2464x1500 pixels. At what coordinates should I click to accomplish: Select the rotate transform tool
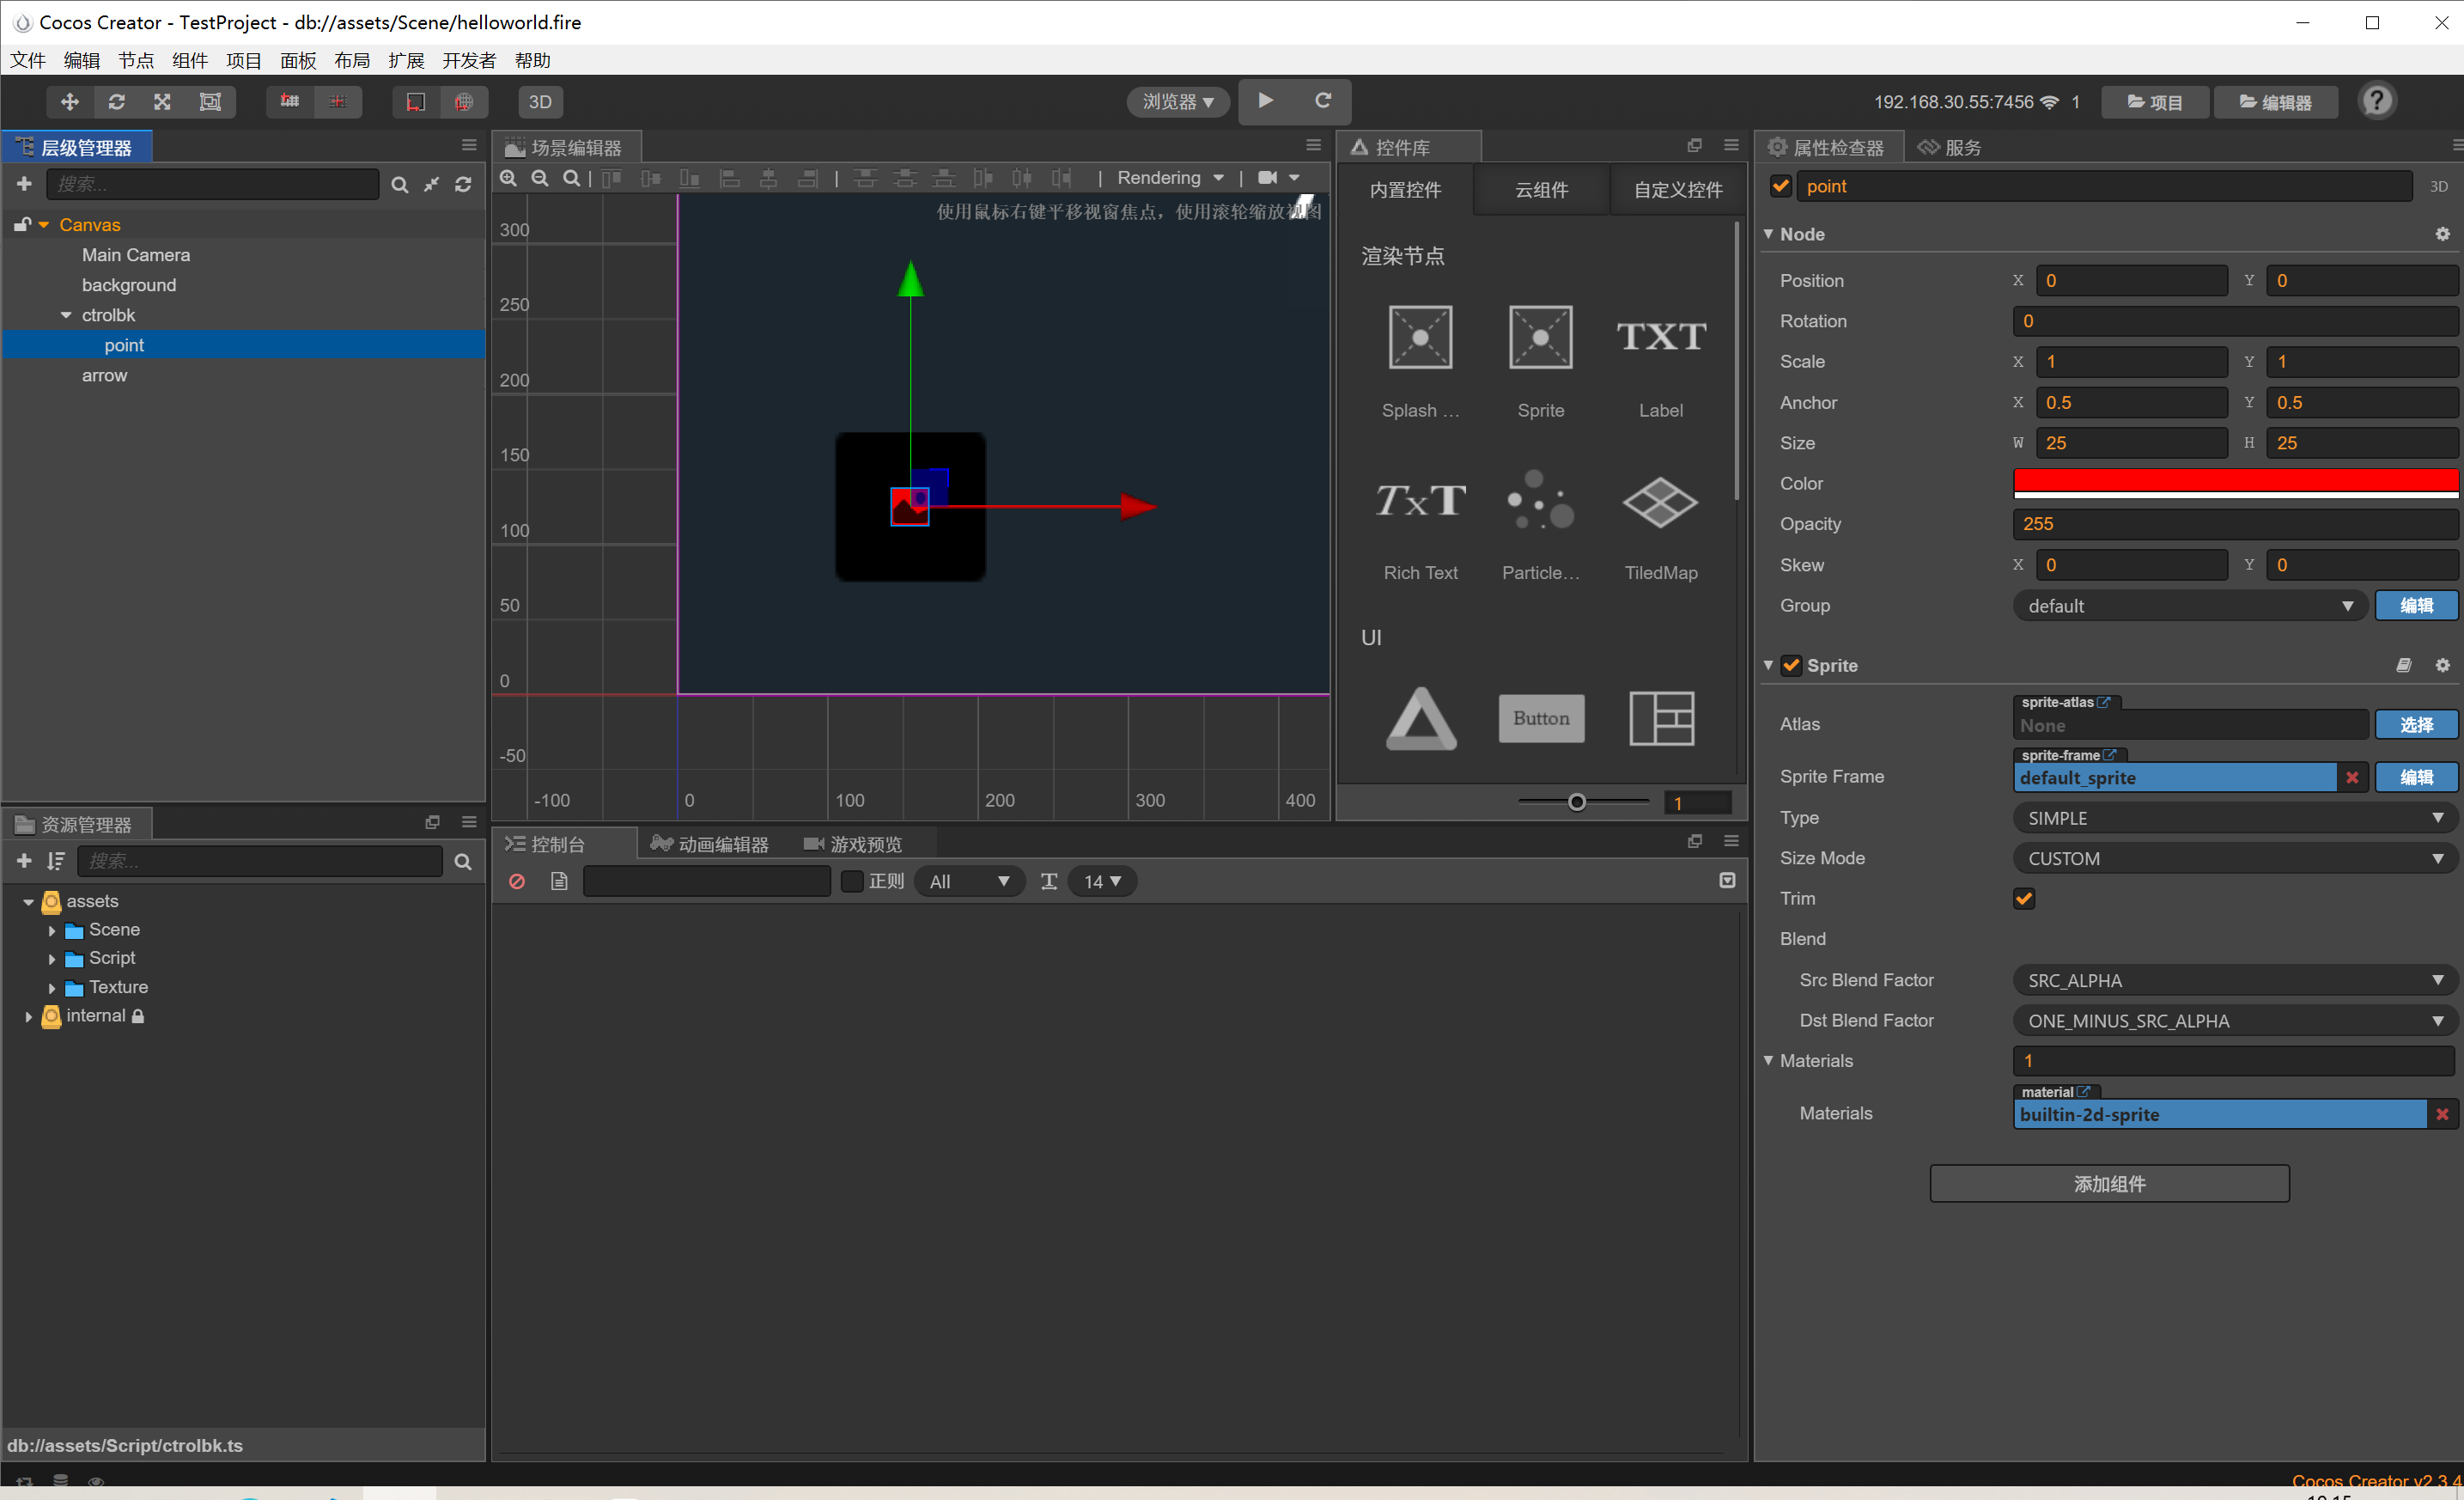click(116, 102)
